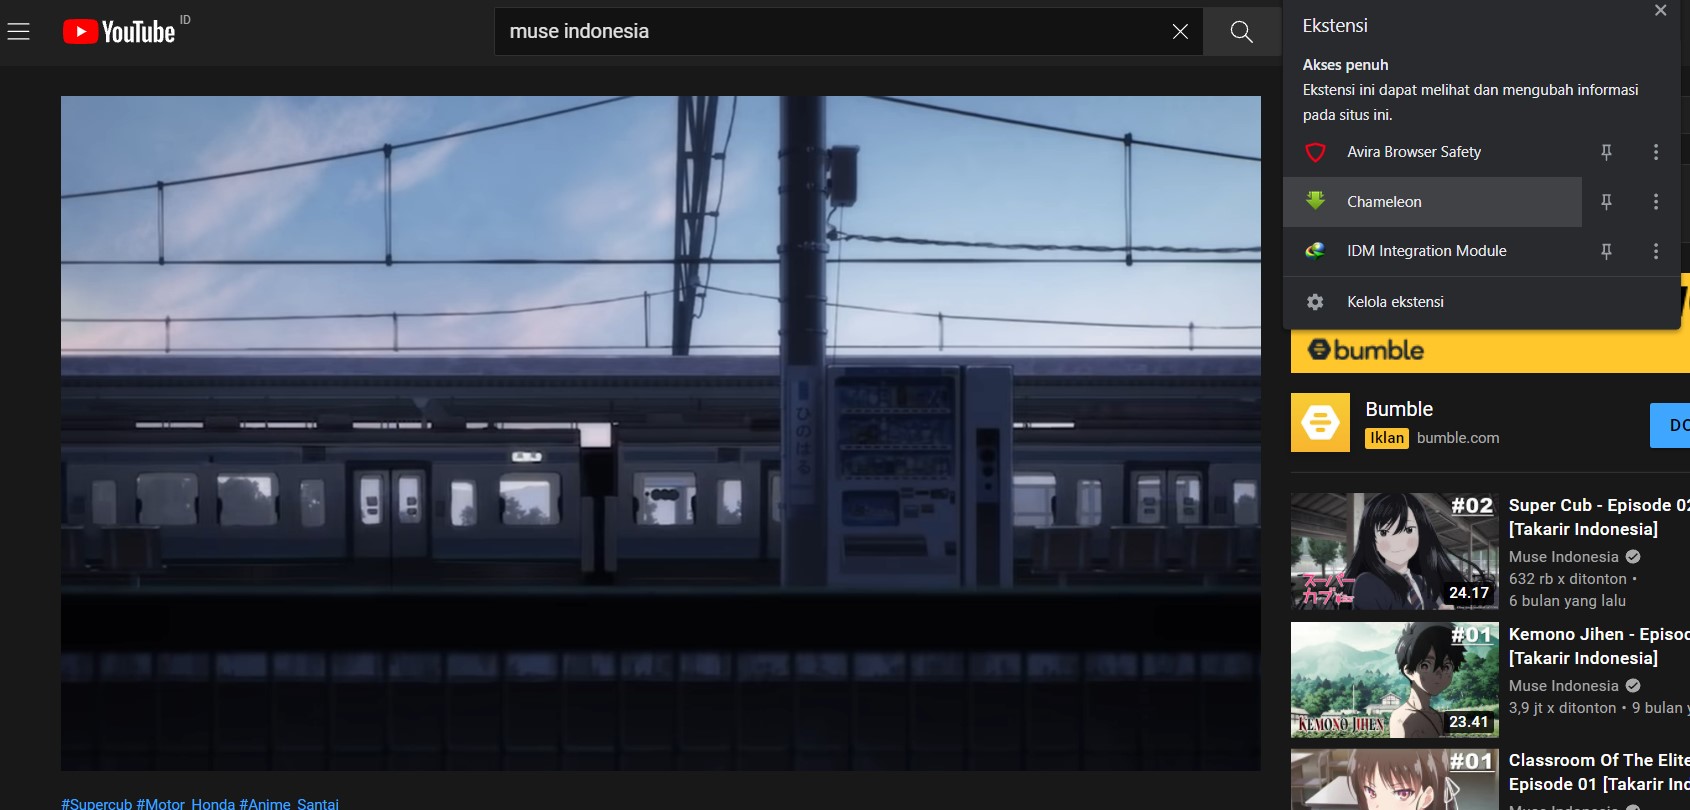Go to YouTube home via logo

(119, 32)
